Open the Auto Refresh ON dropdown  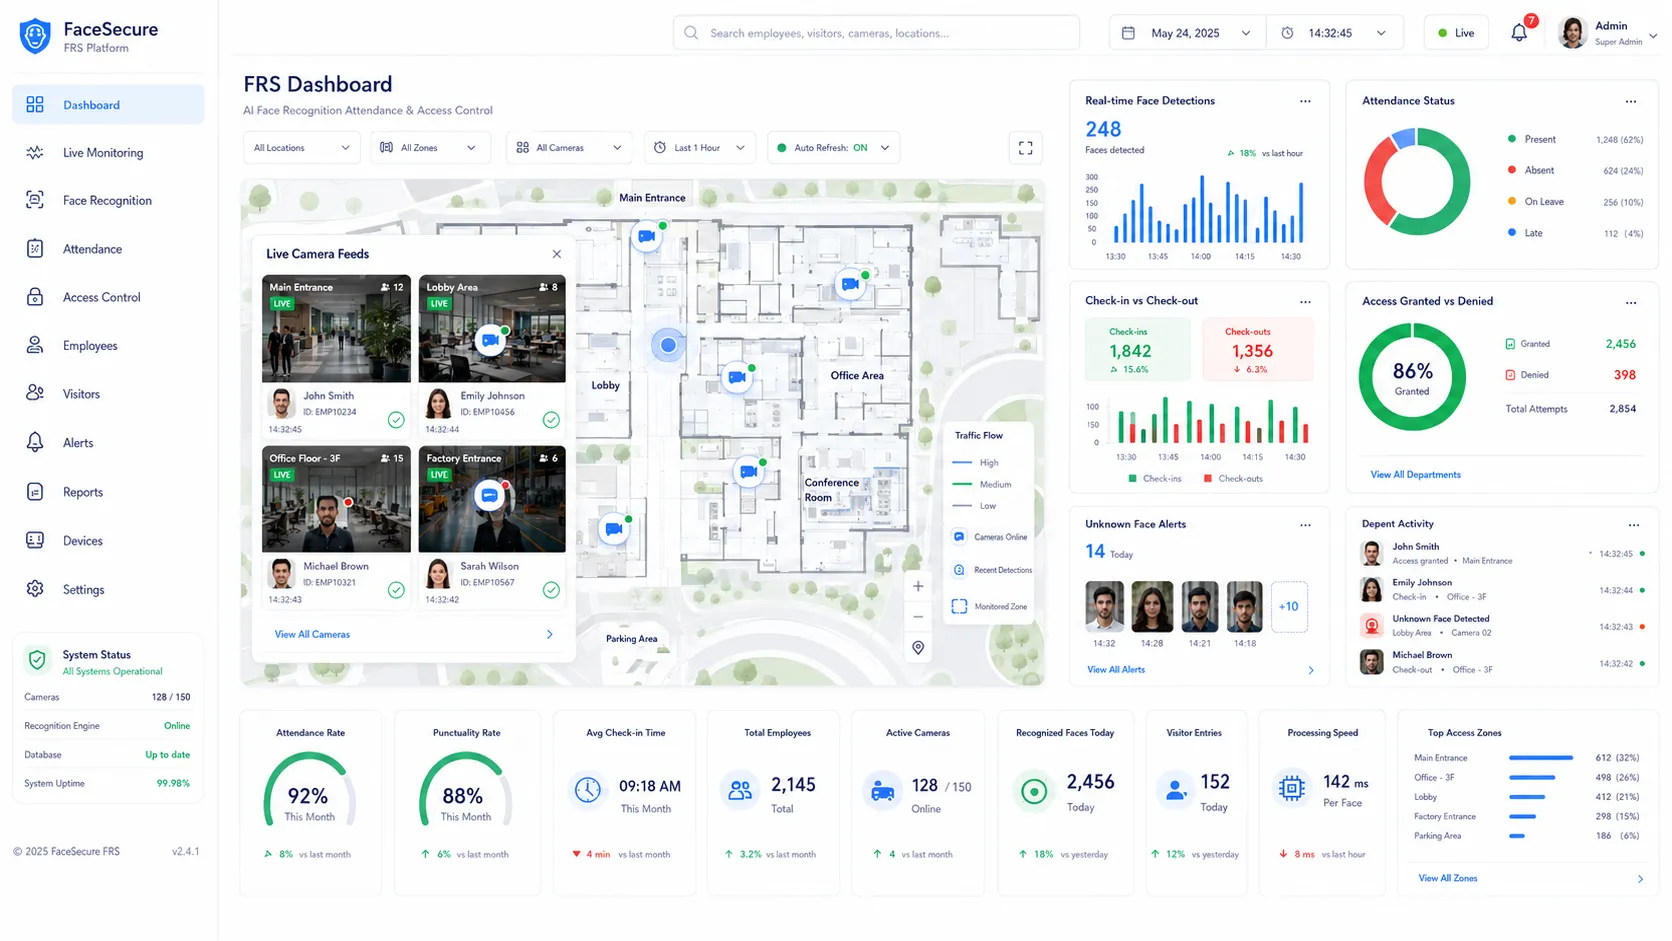coord(834,148)
